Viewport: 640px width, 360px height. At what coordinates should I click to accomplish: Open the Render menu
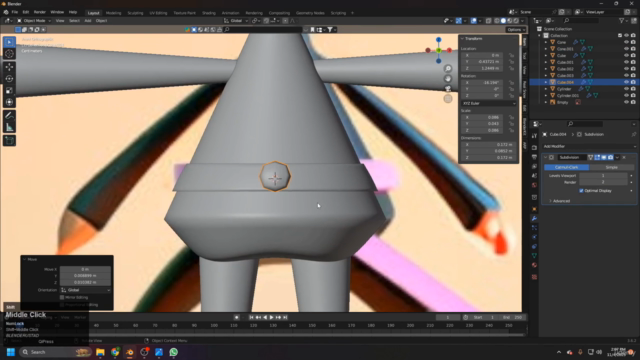(x=40, y=12)
